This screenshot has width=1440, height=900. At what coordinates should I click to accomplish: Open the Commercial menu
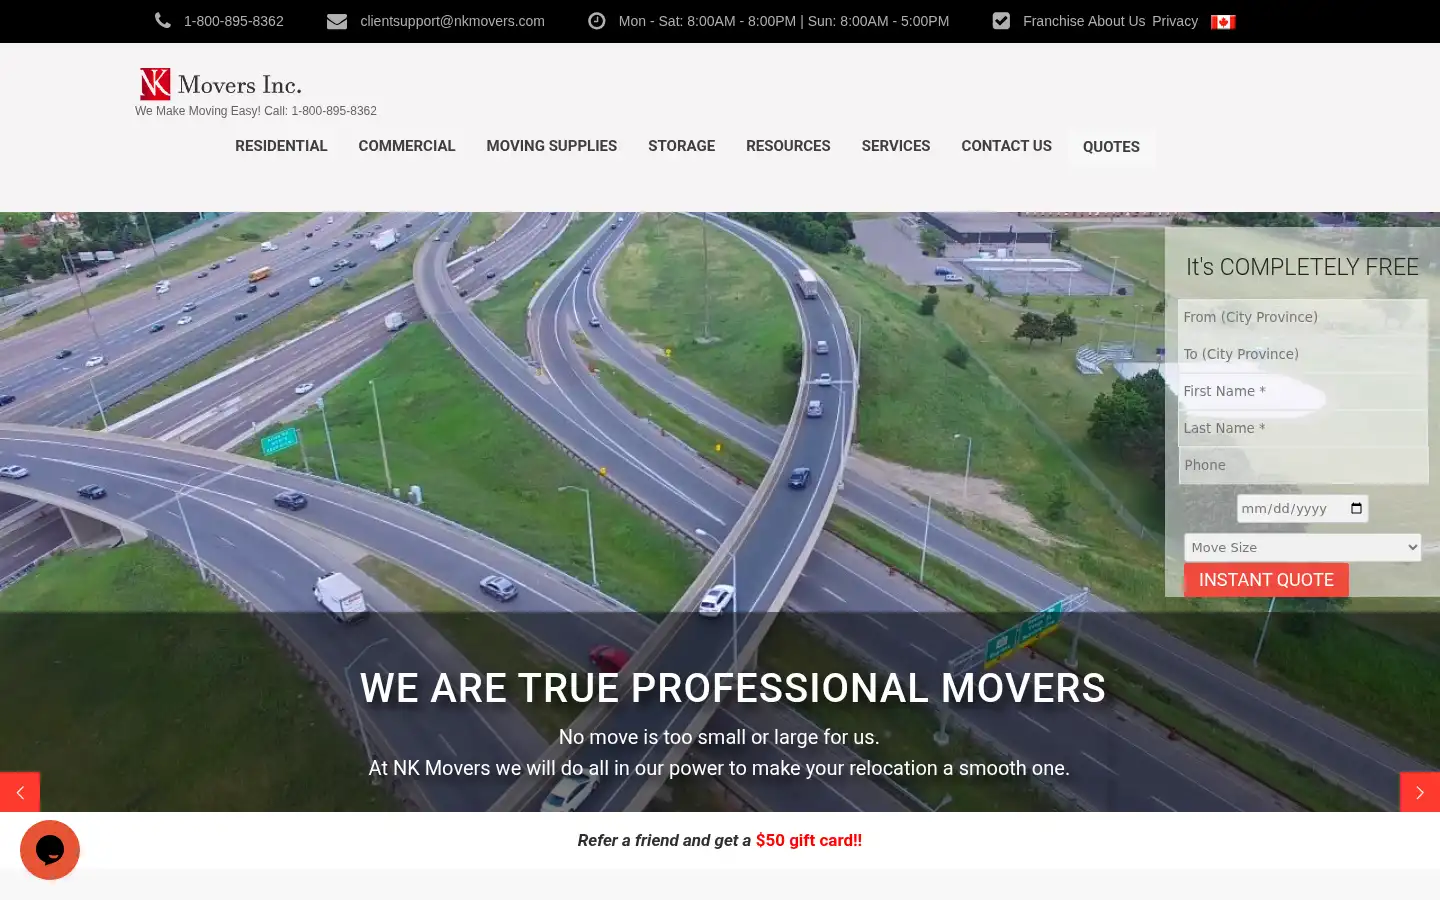pos(407,146)
